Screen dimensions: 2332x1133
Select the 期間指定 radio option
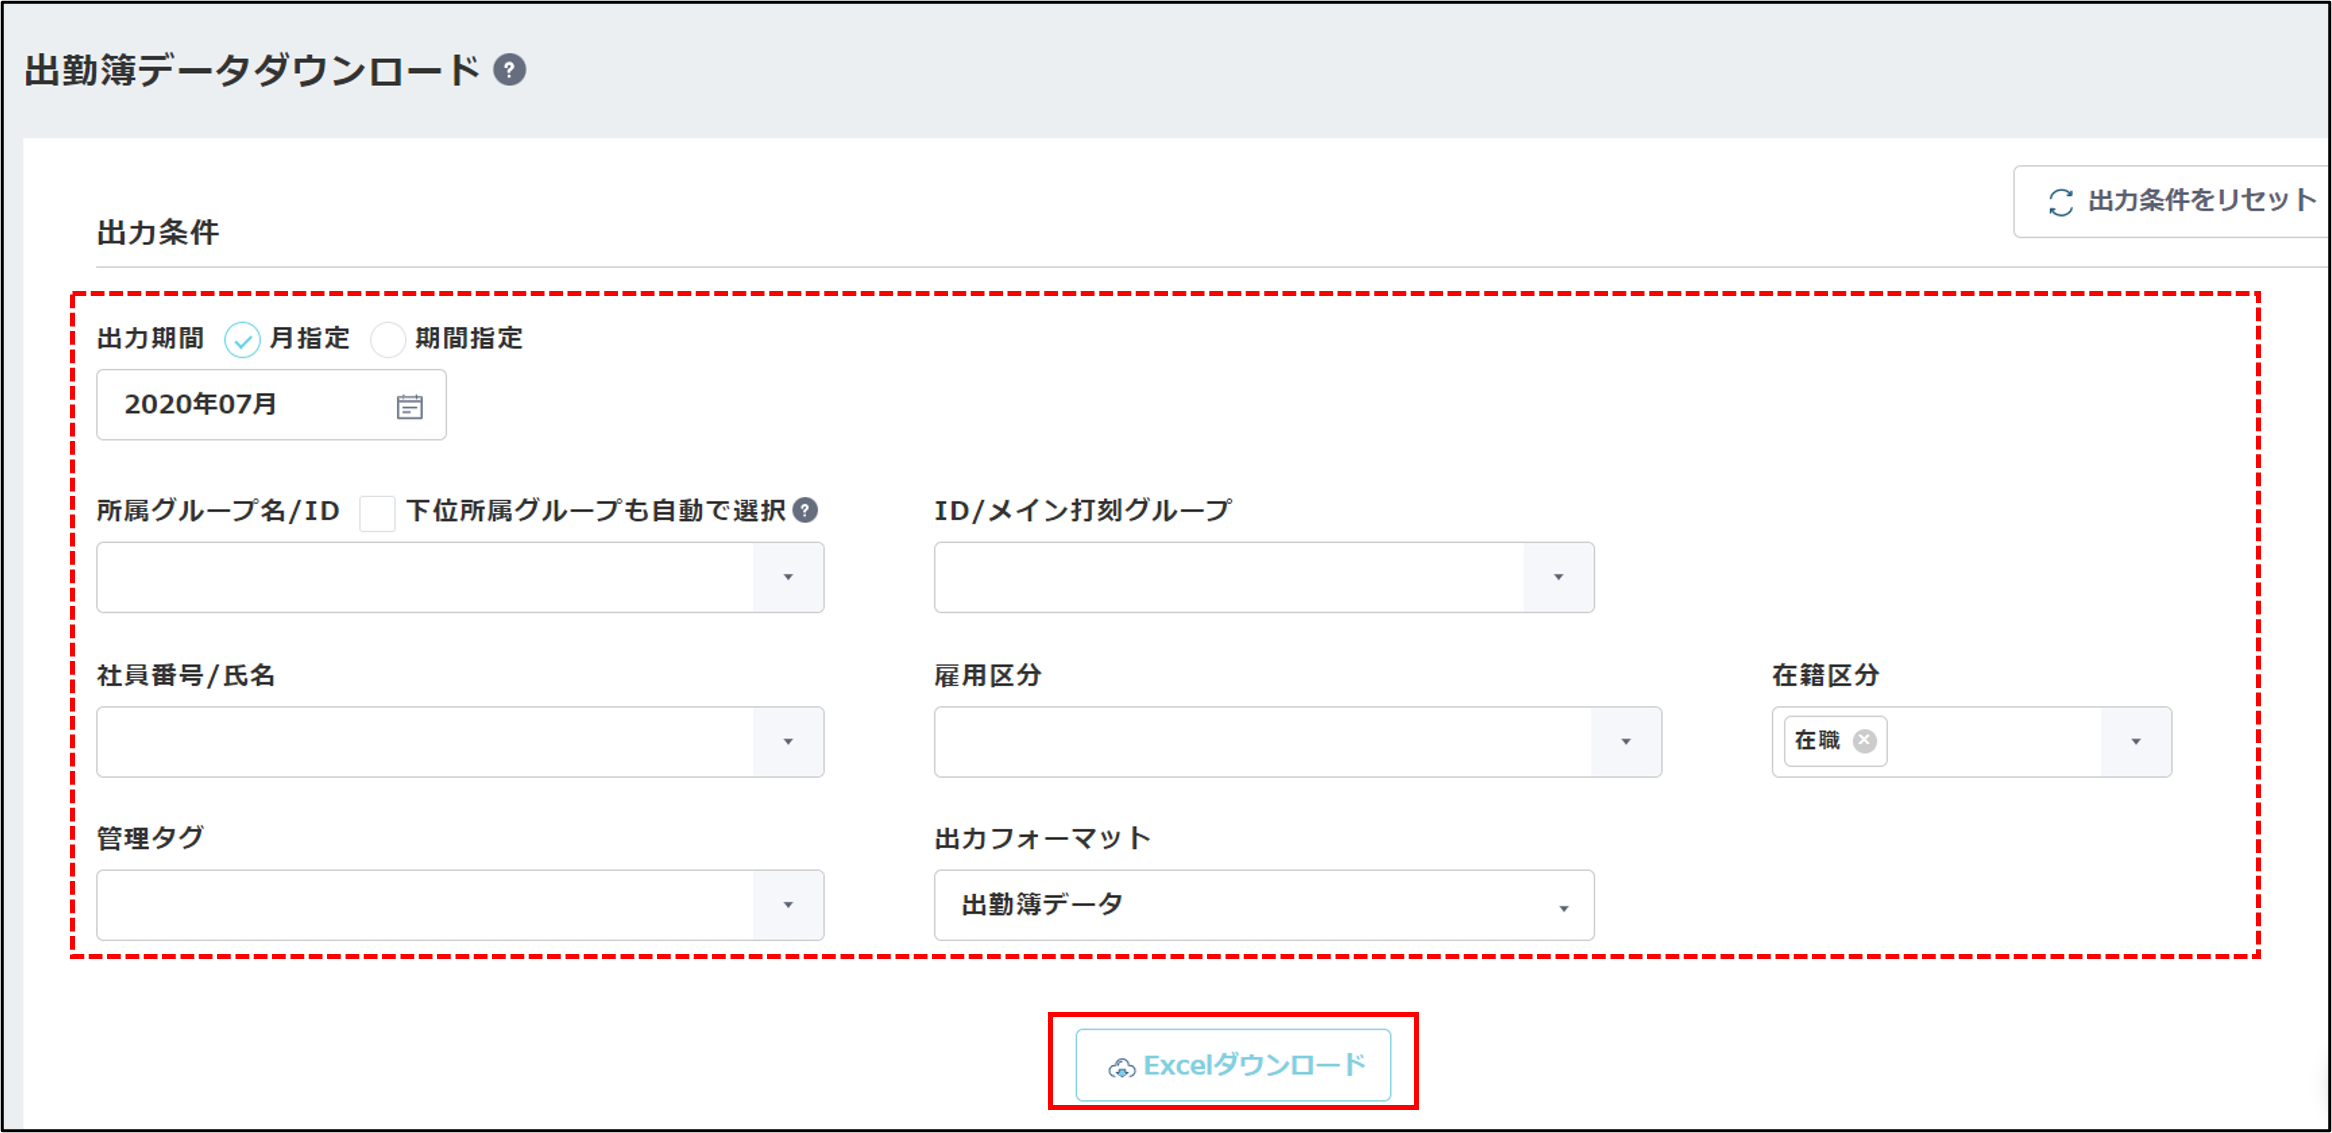(x=387, y=340)
